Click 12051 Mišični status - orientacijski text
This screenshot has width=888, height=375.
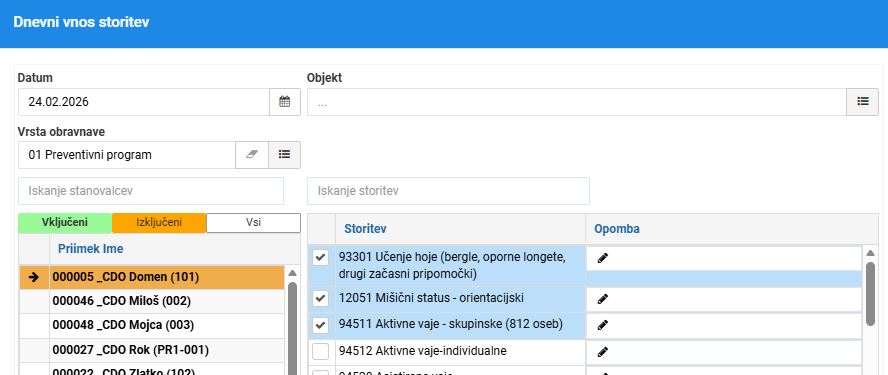pyautogui.click(x=432, y=297)
